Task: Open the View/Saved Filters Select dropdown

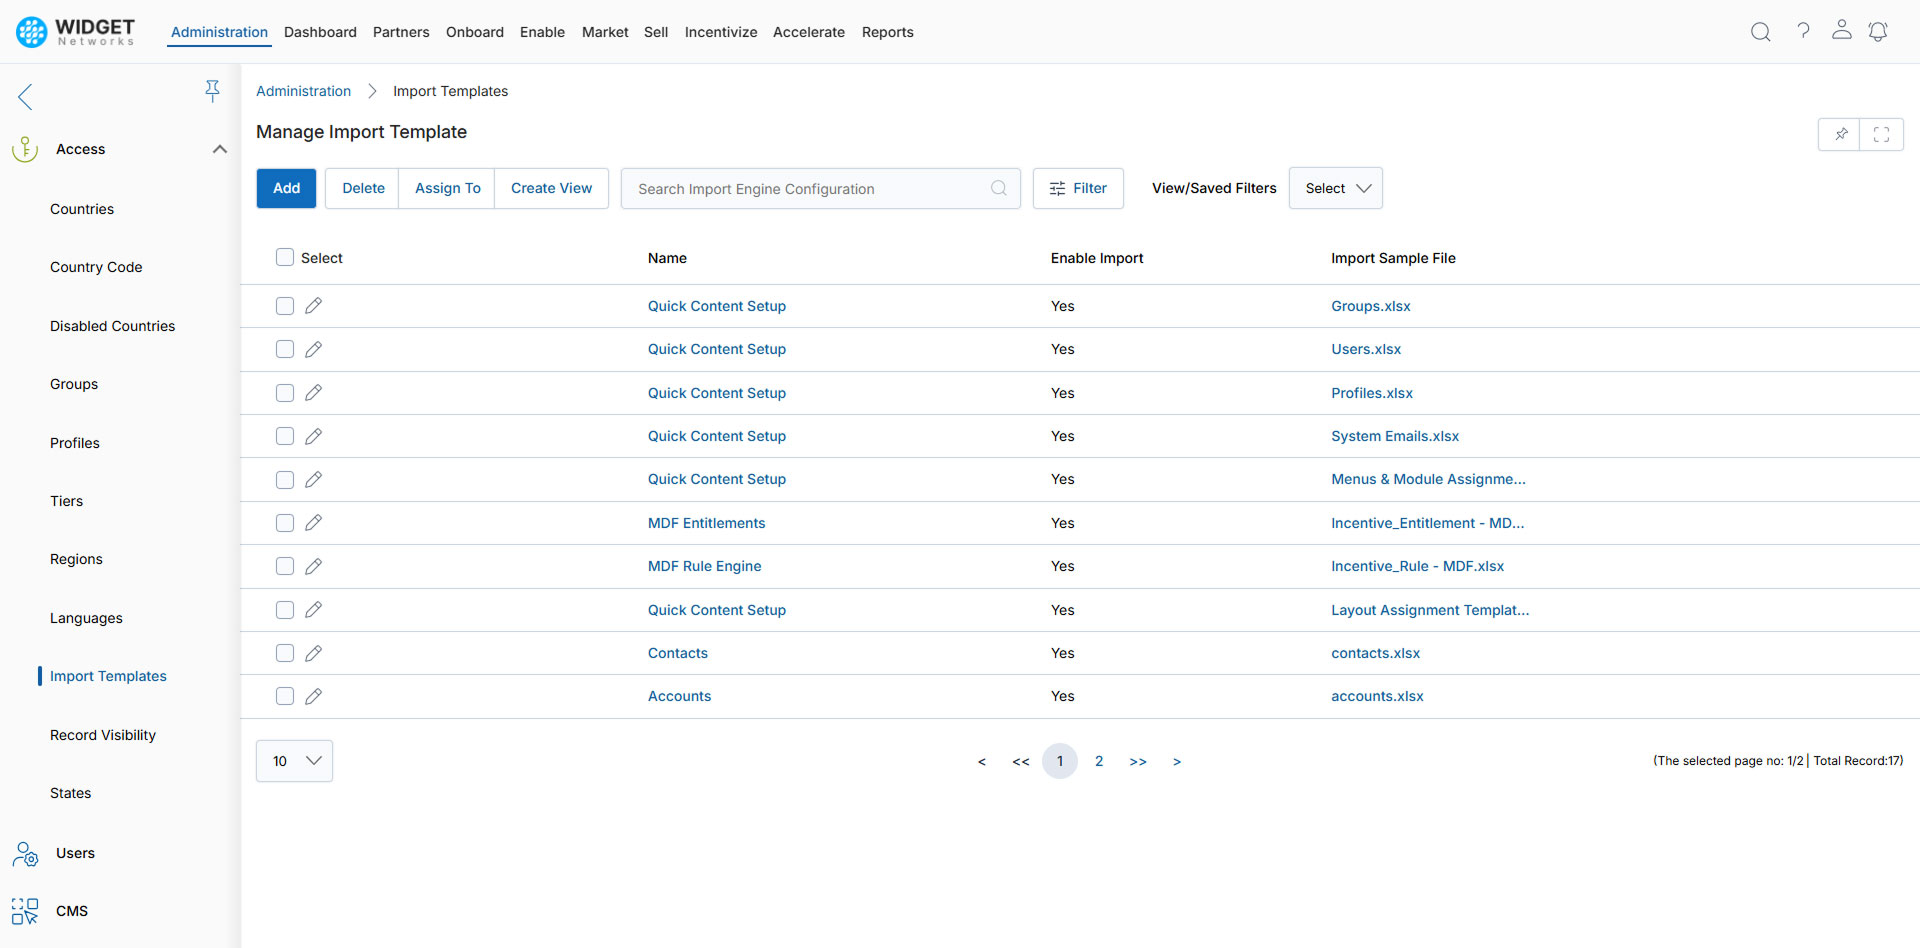Action: point(1335,188)
